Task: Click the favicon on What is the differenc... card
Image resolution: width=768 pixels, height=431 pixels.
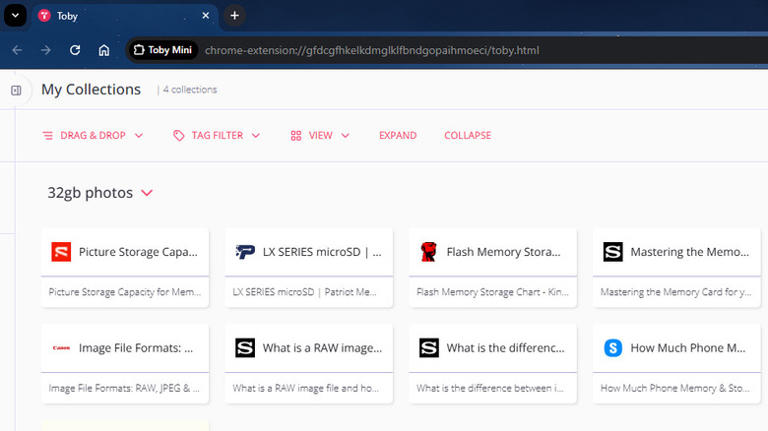Action: point(429,348)
